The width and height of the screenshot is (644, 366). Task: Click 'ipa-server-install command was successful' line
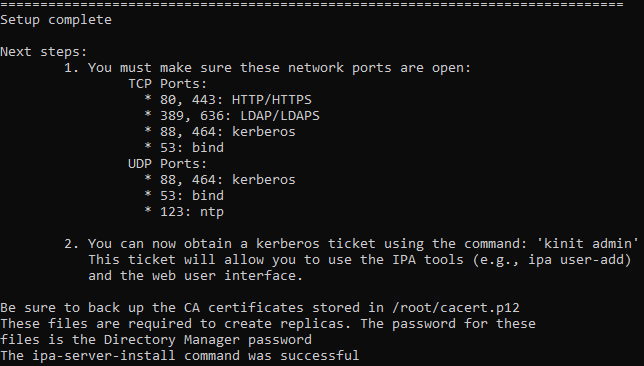(x=179, y=356)
